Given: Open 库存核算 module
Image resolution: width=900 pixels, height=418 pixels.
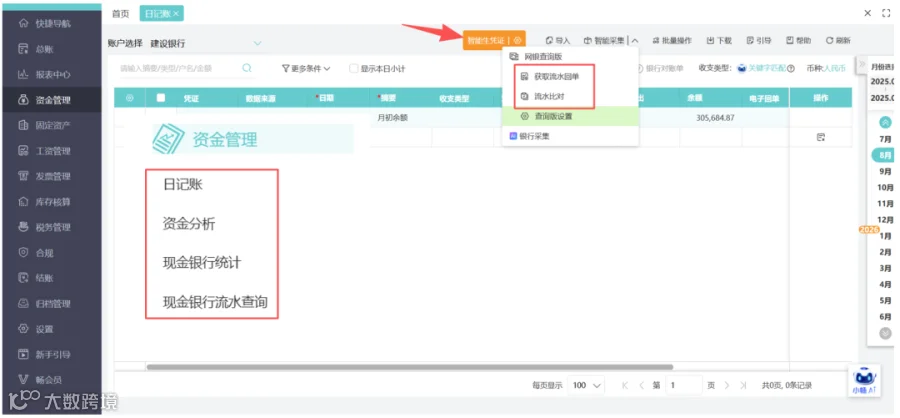Looking at the screenshot, I should pyautogui.click(x=44, y=202).
